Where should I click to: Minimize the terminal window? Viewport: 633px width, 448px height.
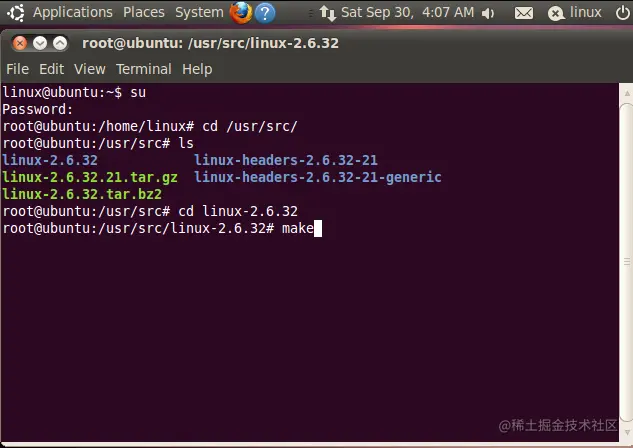point(40,43)
